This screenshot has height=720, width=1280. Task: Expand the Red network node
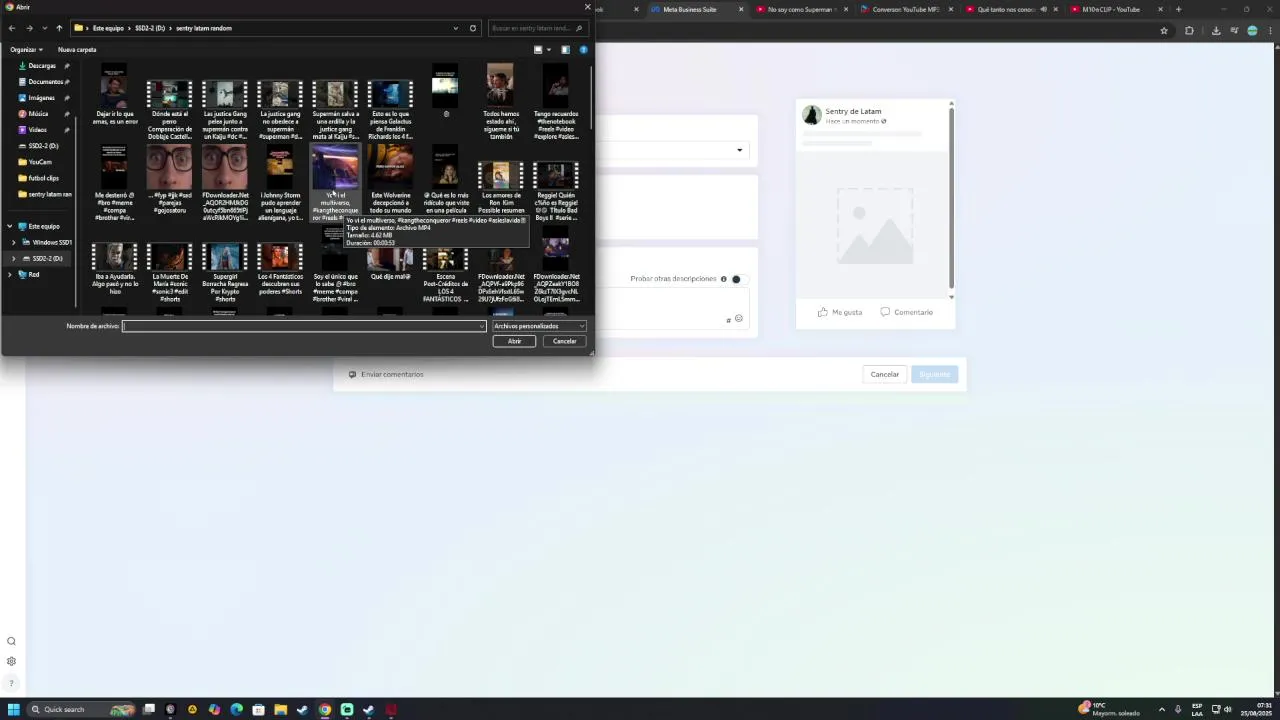coord(11,274)
